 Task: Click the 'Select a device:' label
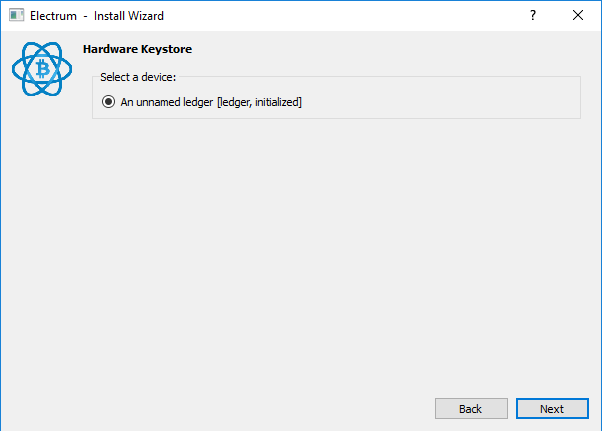point(138,77)
